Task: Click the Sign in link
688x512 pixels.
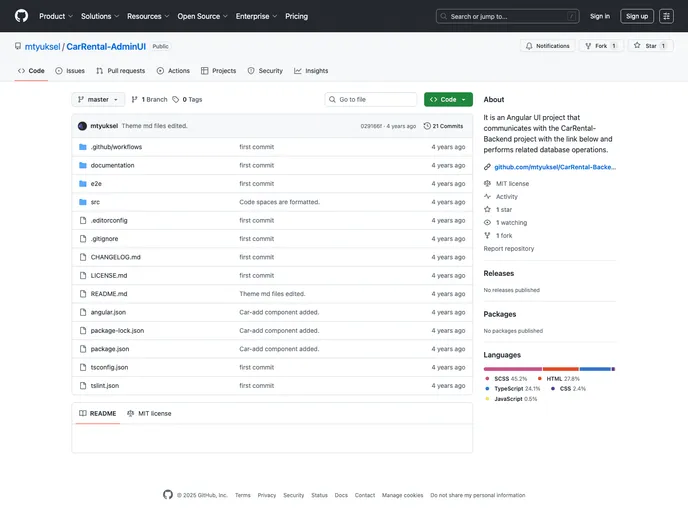Action: coord(600,16)
